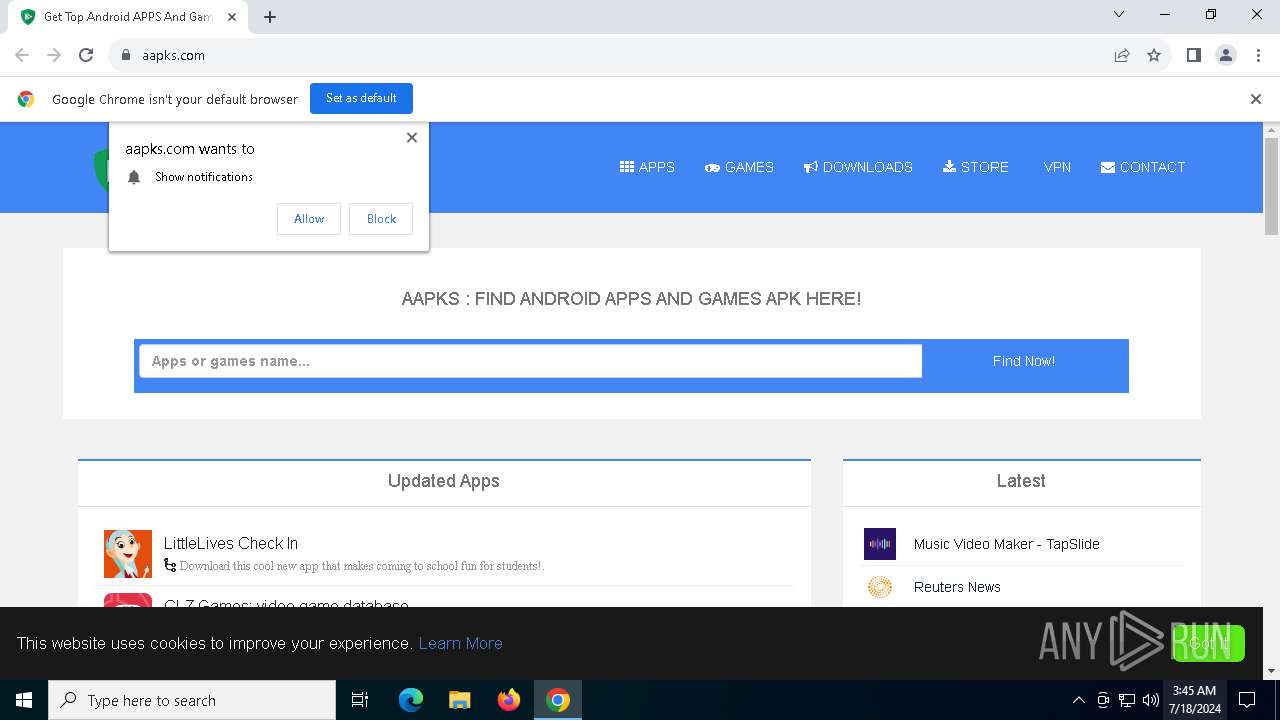Open LittleLives Check In app link
1280x720 pixels.
click(231, 543)
